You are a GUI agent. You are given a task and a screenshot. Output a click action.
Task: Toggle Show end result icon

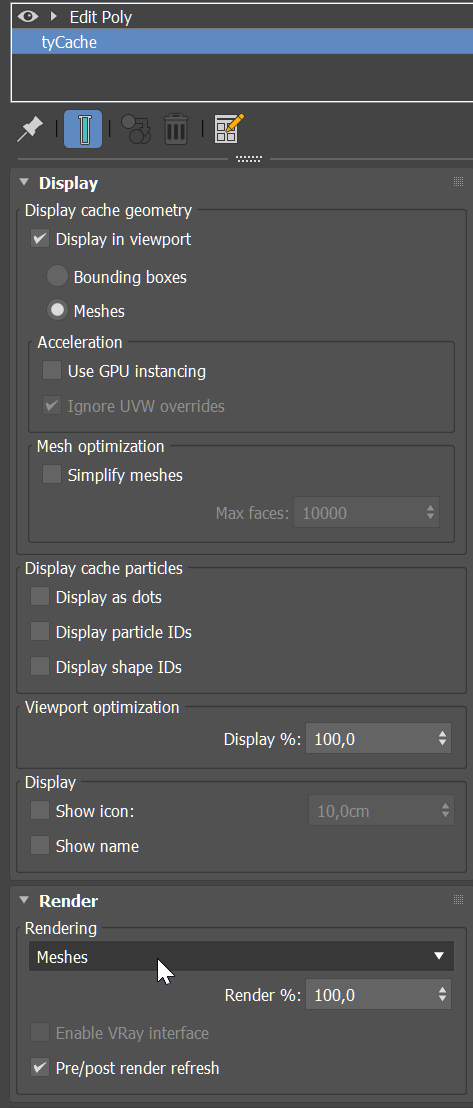83,129
